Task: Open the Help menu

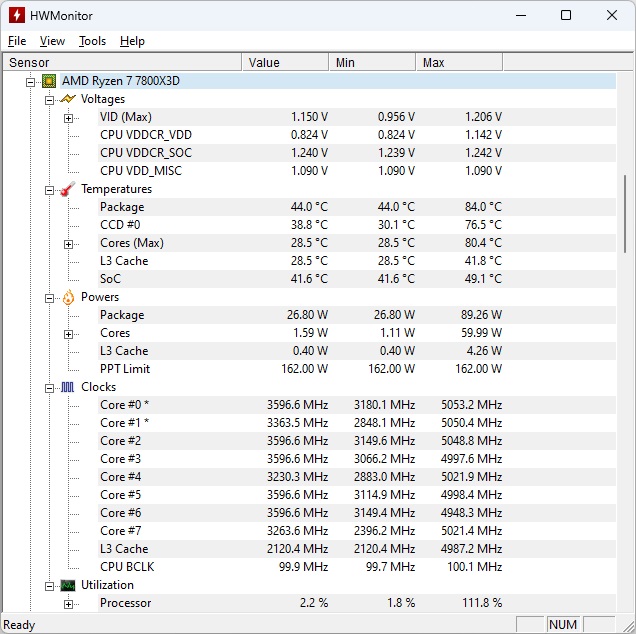Action: pyautogui.click(x=132, y=41)
